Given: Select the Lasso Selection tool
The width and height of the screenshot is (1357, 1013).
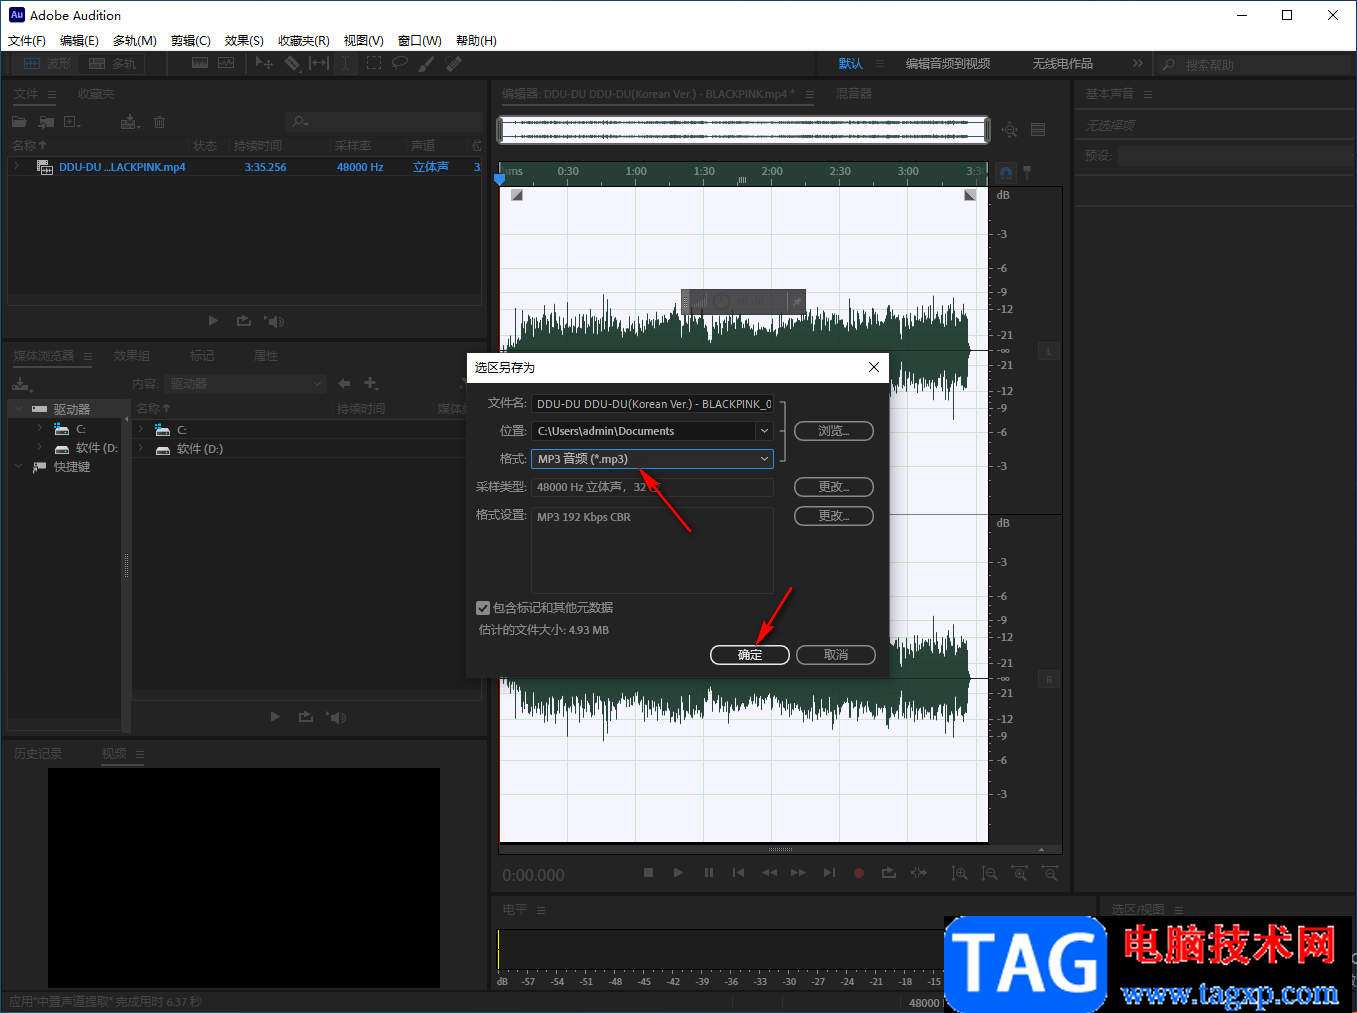Looking at the screenshot, I should (400, 63).
